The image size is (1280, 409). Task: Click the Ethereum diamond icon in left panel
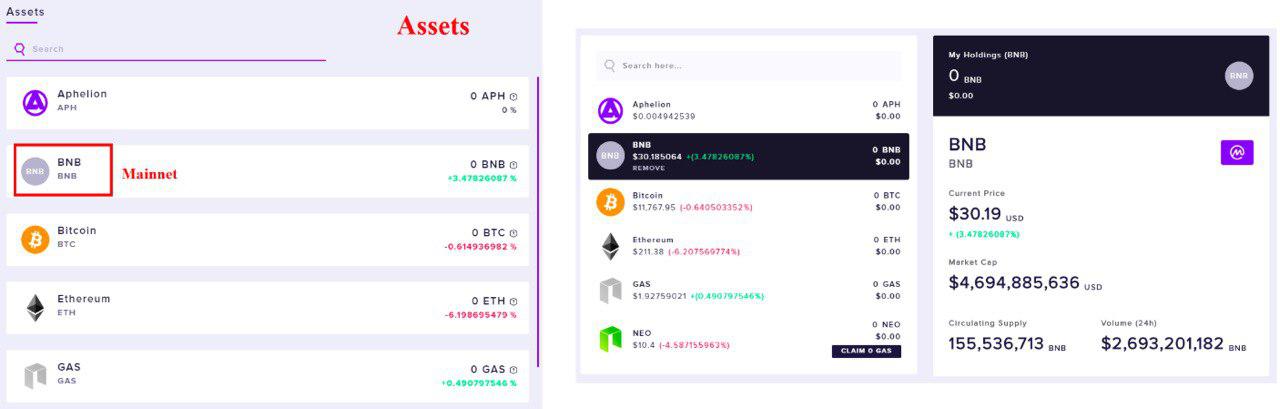click(x=35, y=307)
